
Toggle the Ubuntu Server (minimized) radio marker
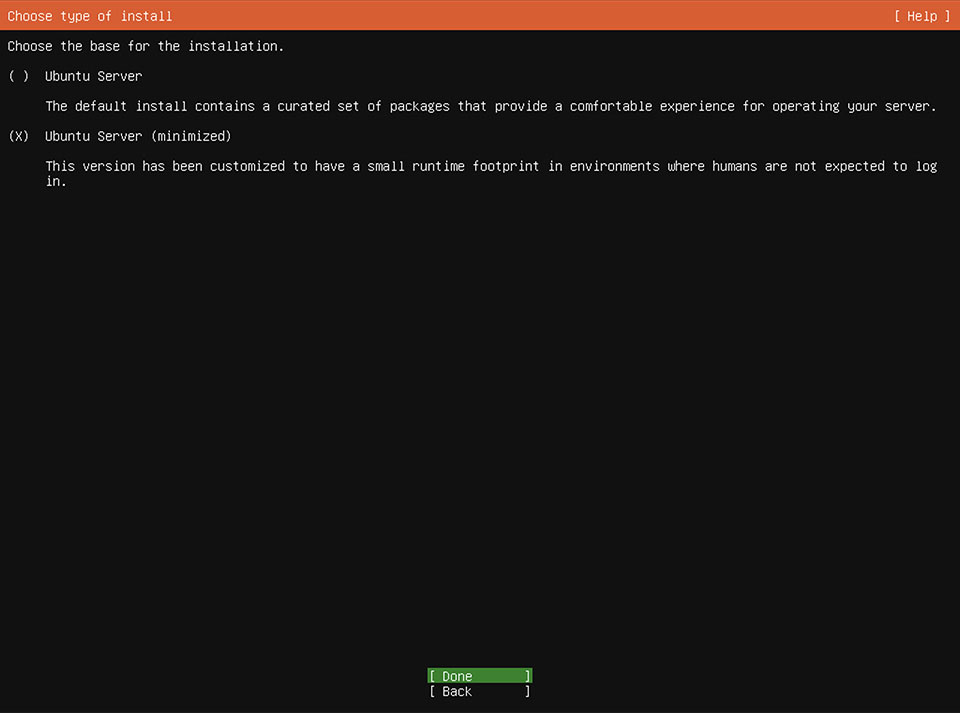pos(18,136)
